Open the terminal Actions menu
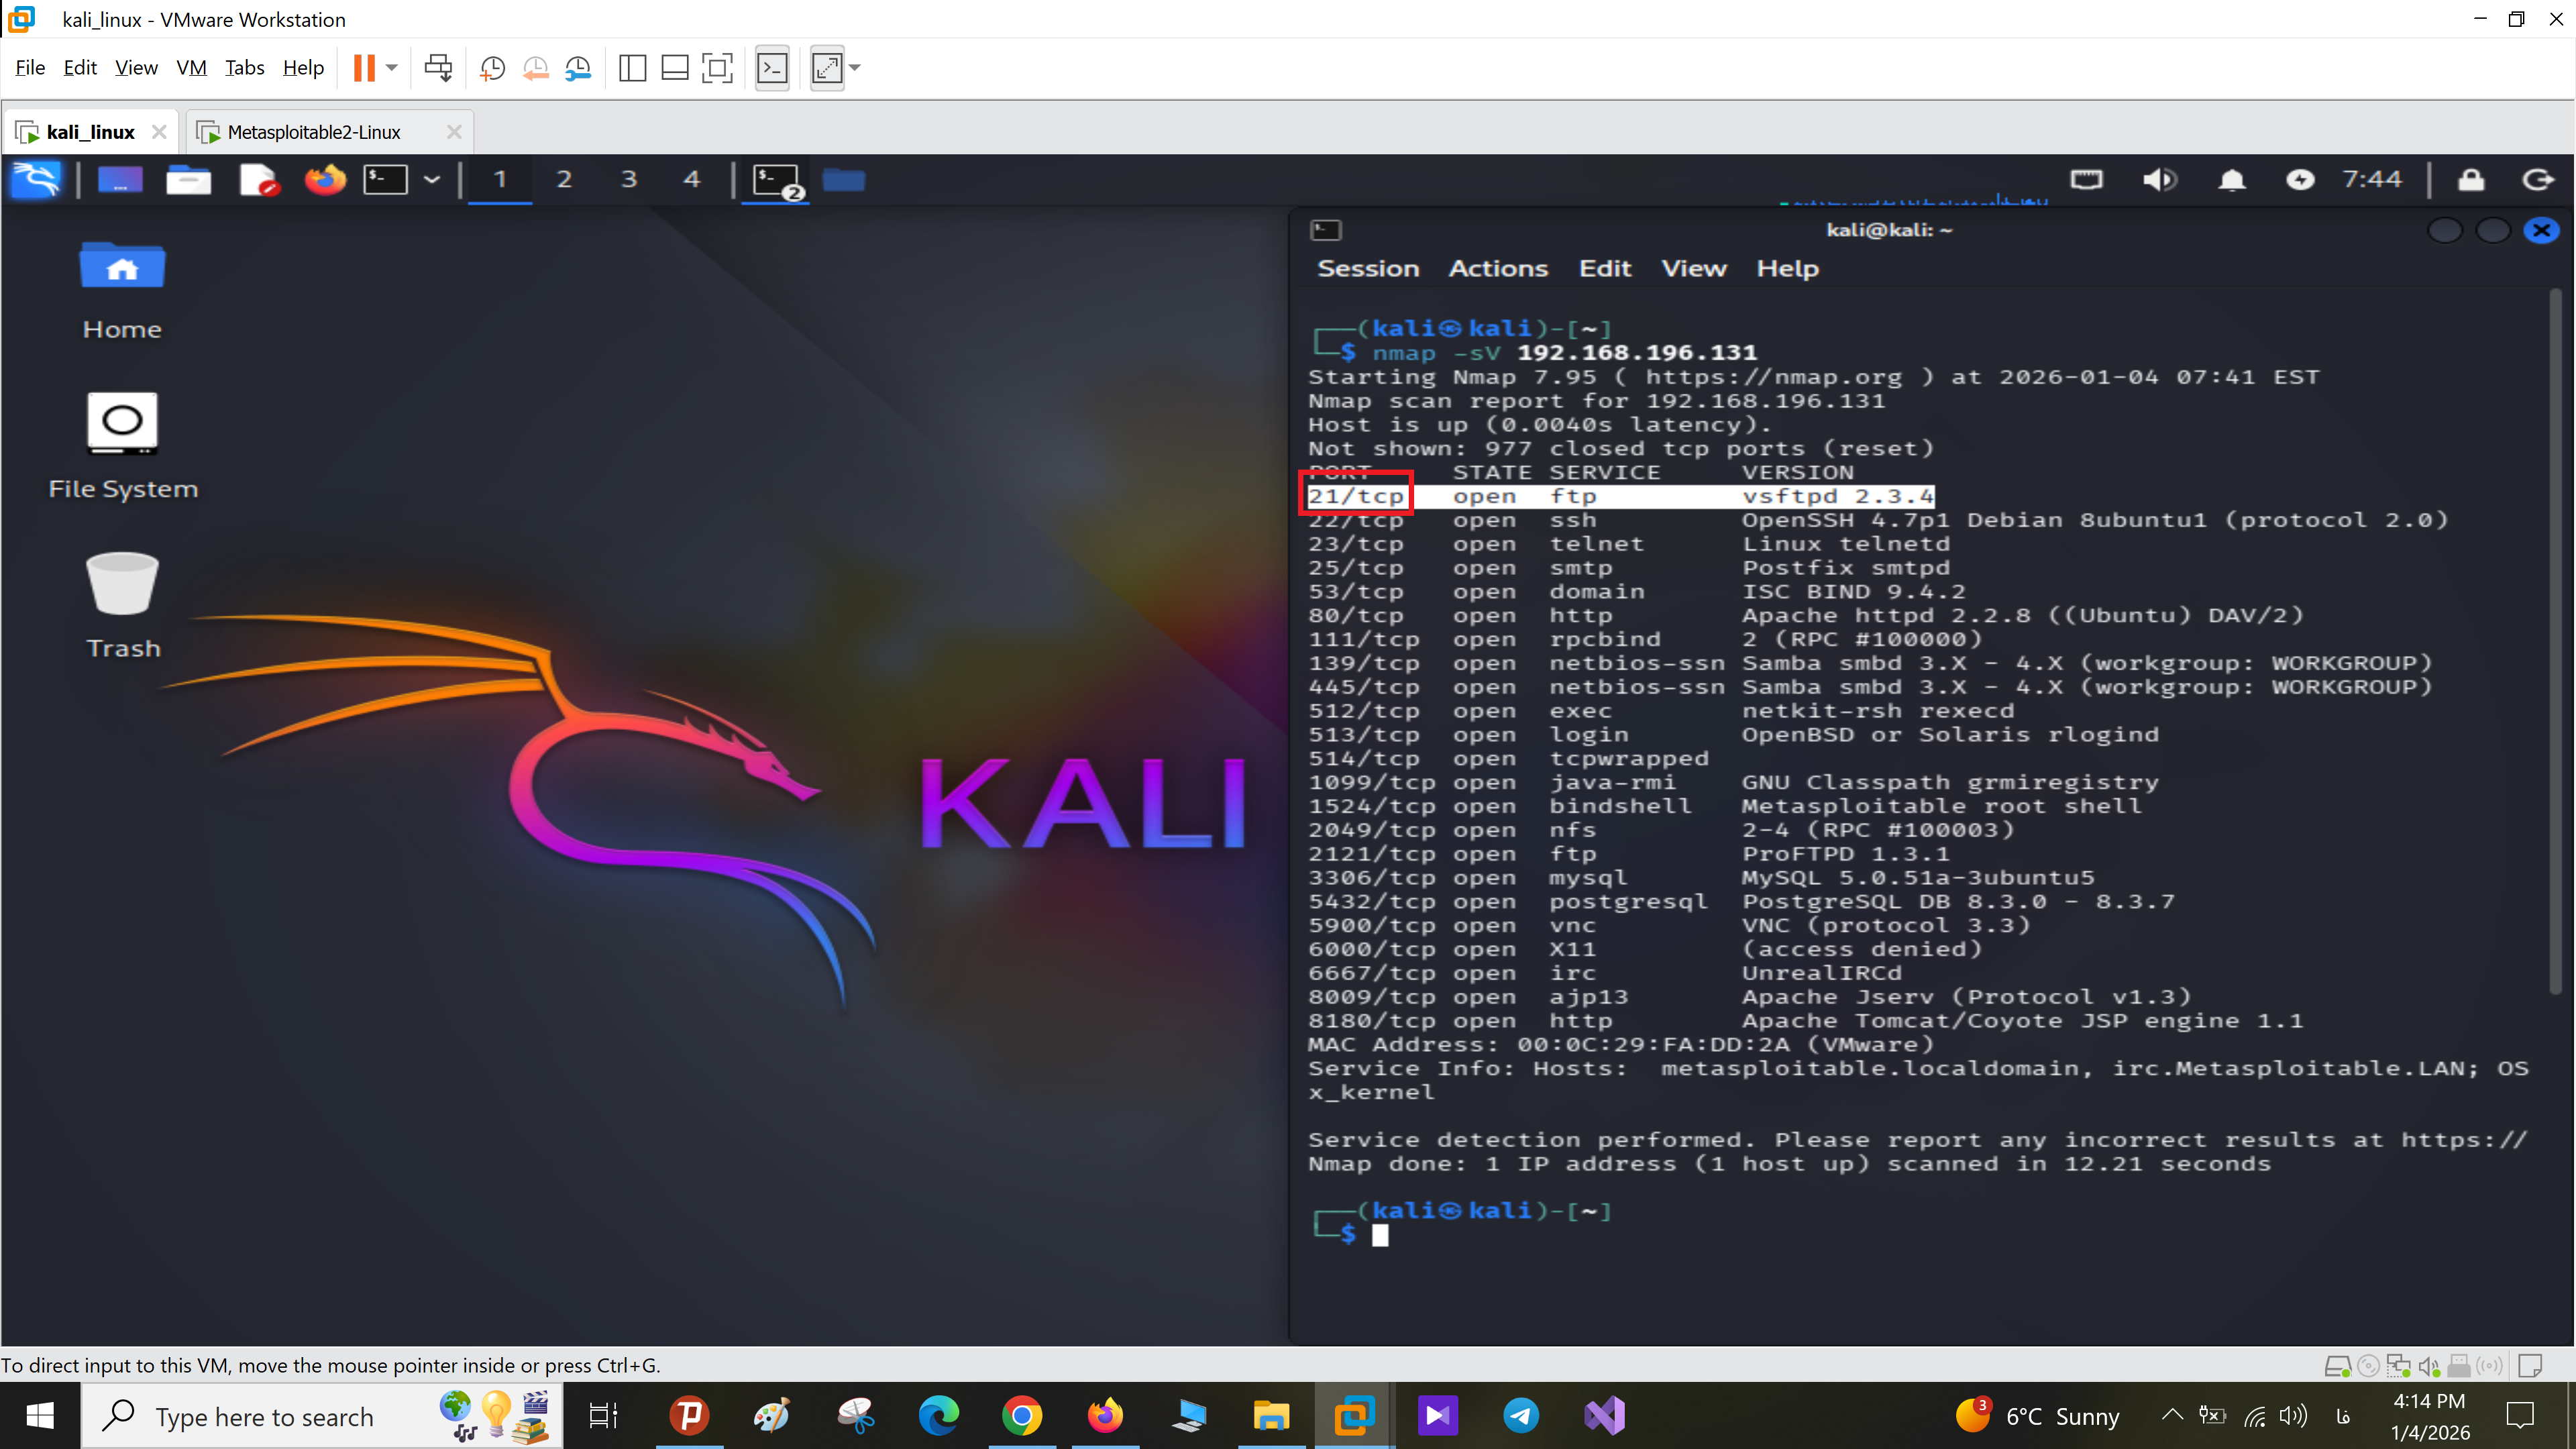Screen dimensions: 2576x1449 [1497, 268]
